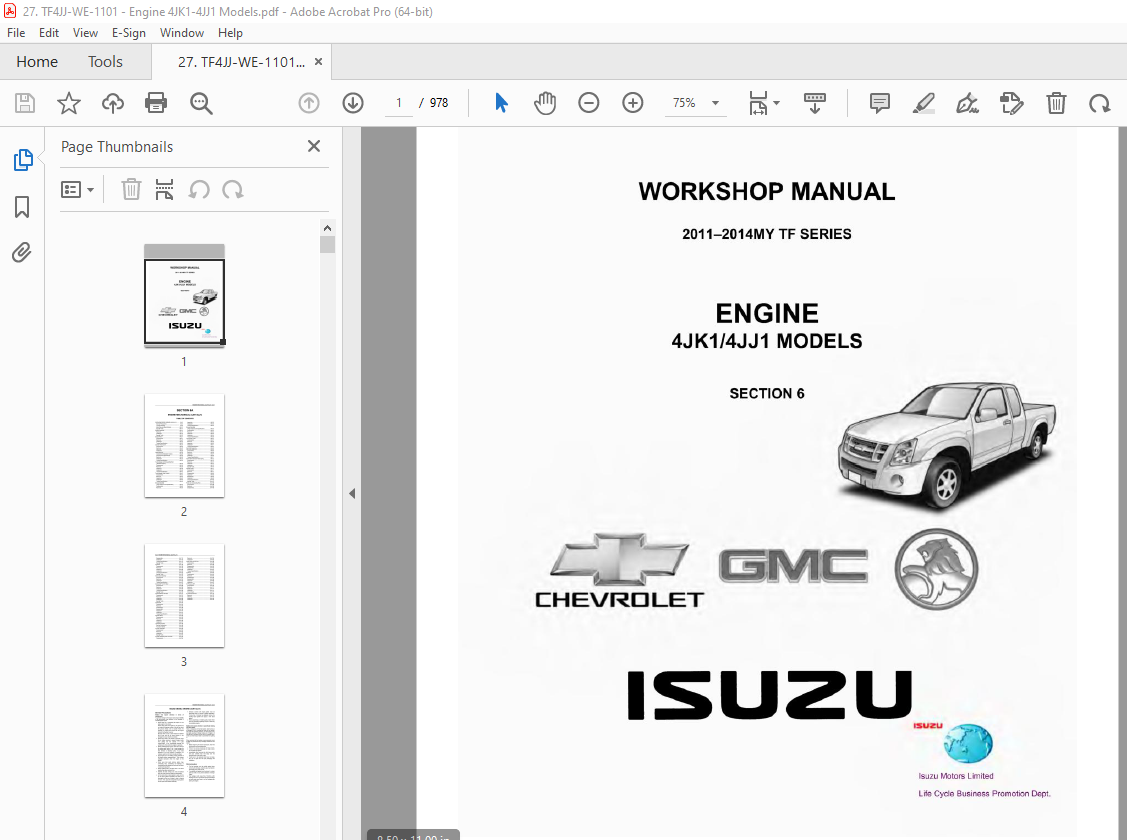
Task: Open the Window menu
Action: click(182, 33)
